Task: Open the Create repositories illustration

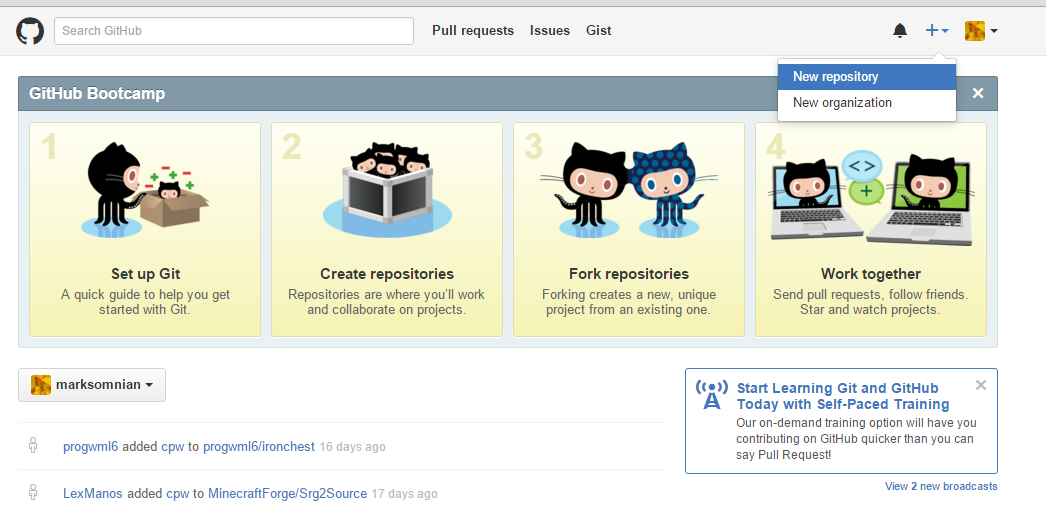Action: [x=387, y=190]
